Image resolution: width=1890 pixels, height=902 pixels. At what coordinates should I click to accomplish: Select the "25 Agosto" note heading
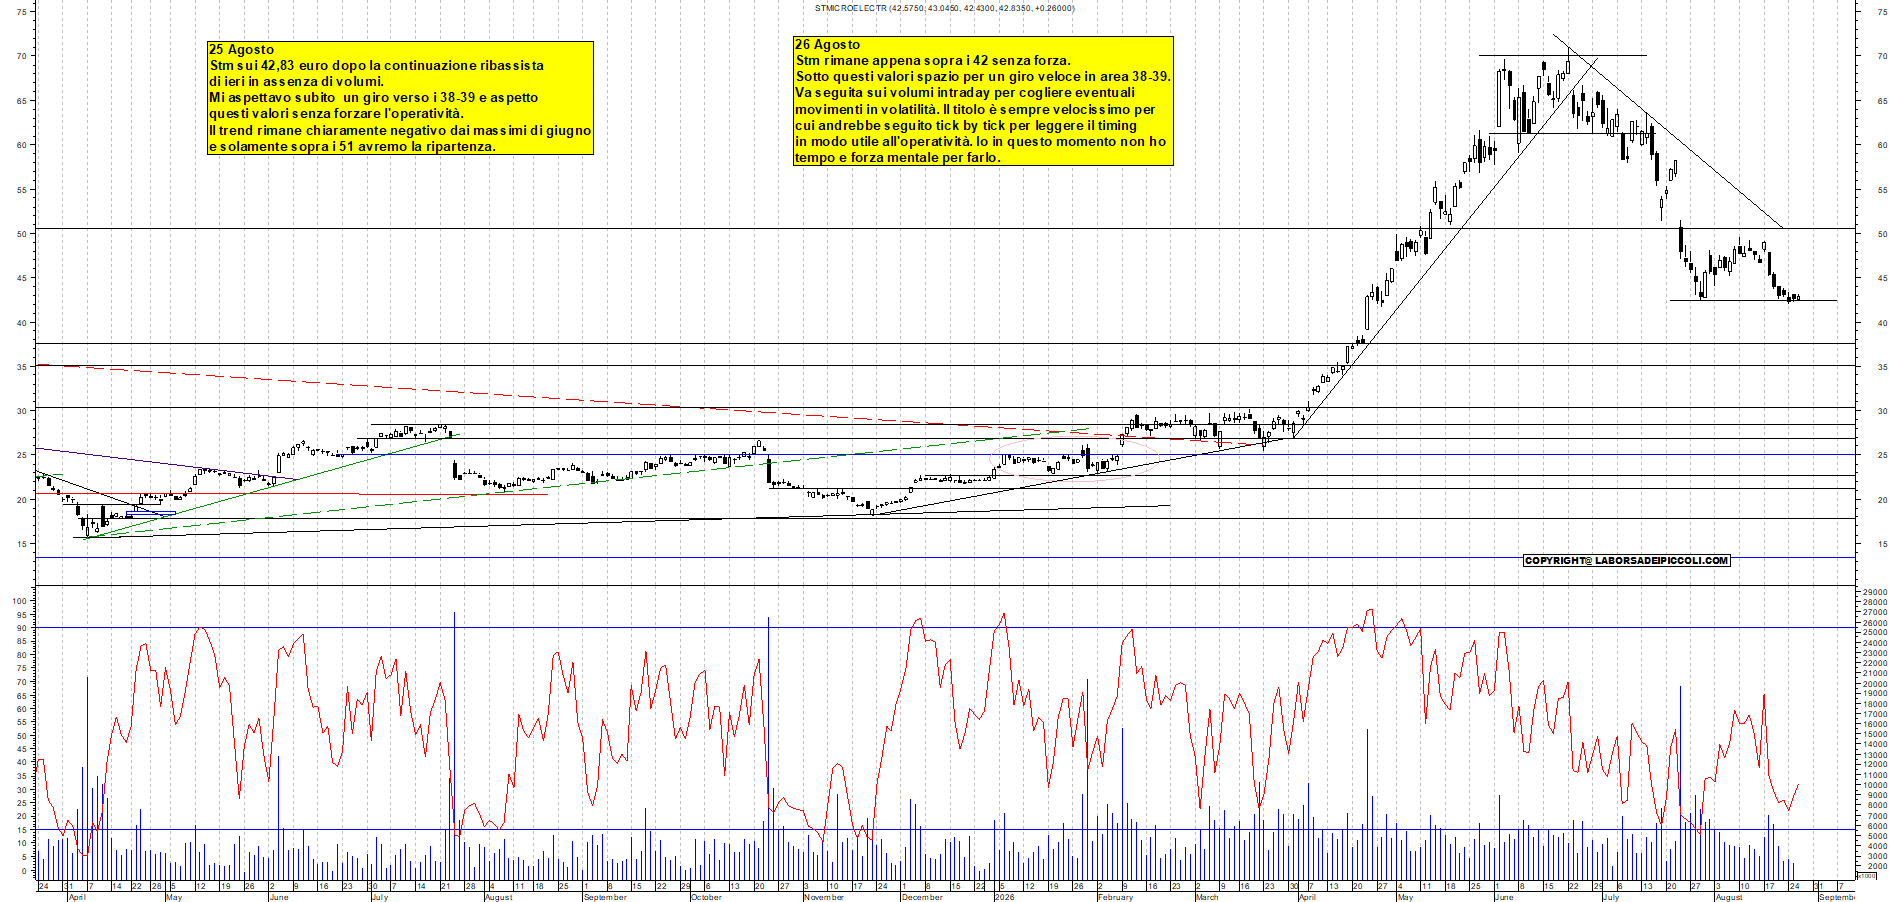point(241,49)
